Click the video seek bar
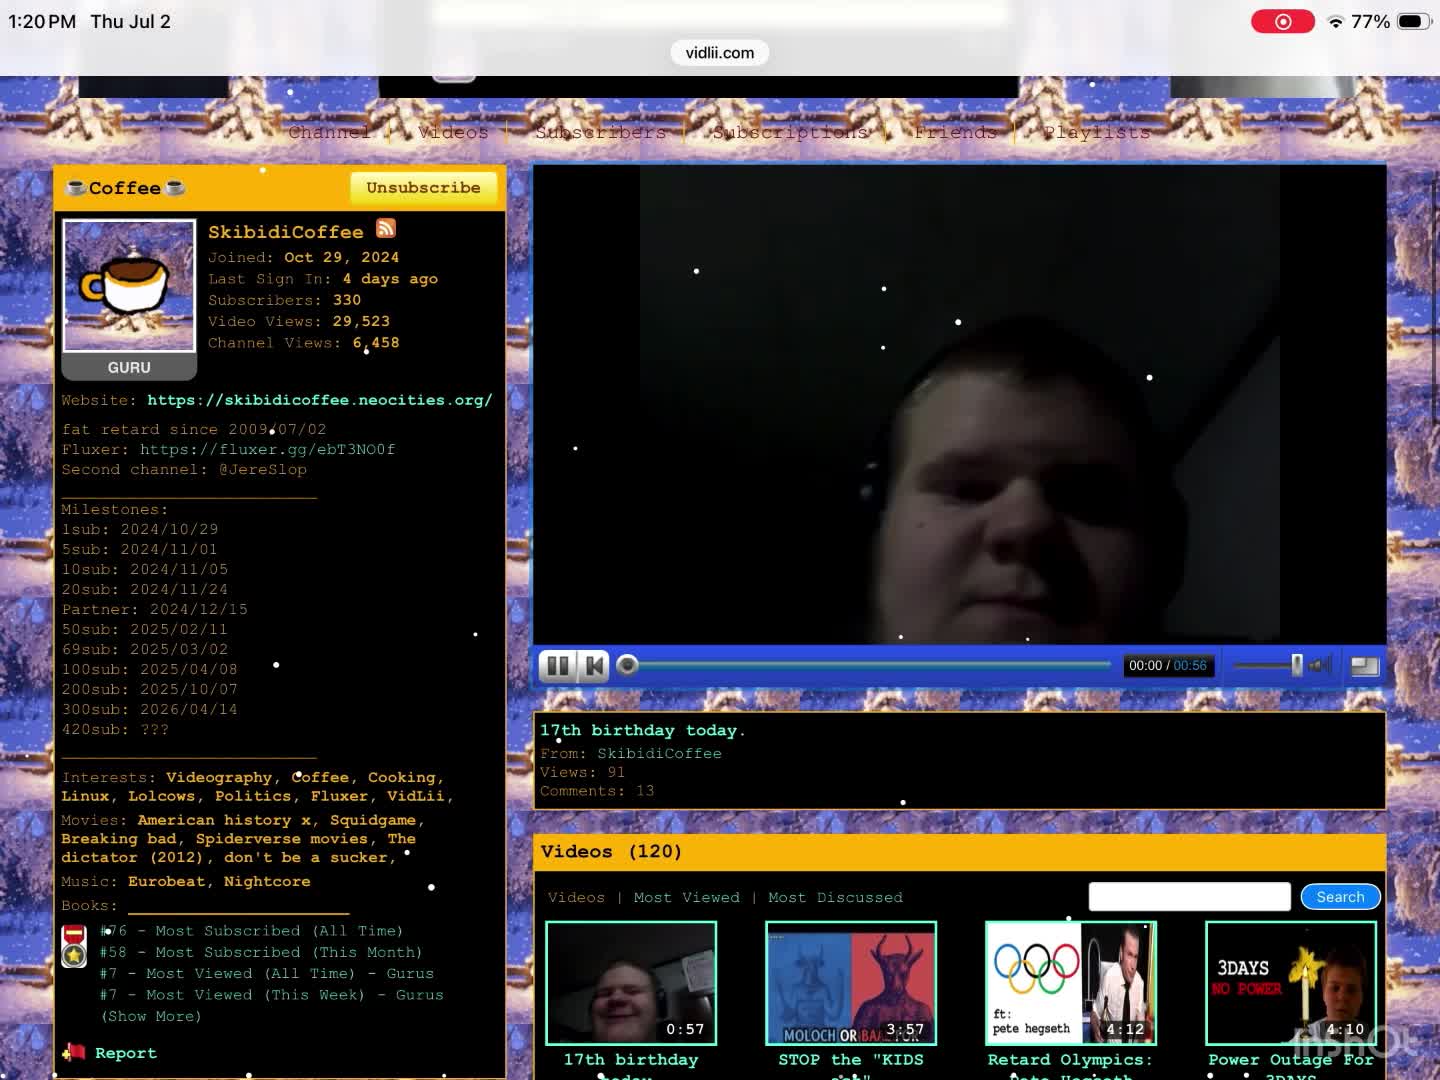This screenshot has width=1440, height=1080. [868, 665]
